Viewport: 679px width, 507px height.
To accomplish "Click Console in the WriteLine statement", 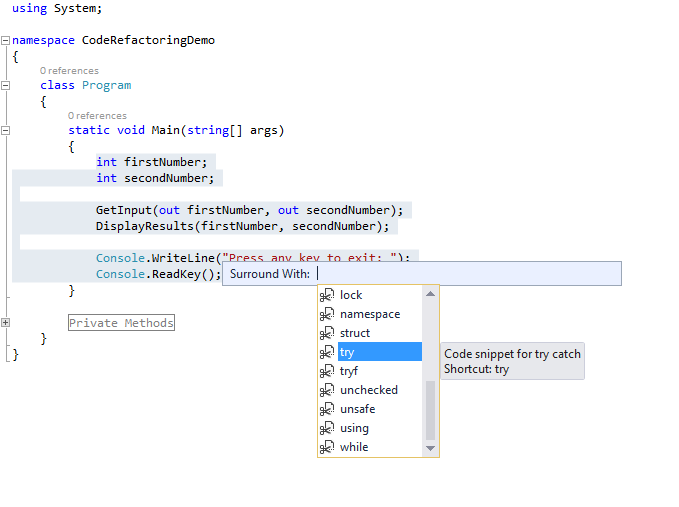I will (120, 258).
